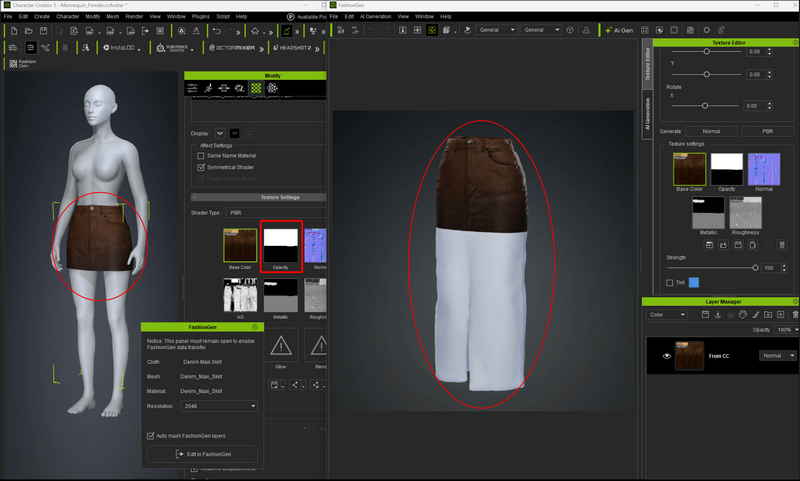
Task: Adjust the Strength slider handle
Action: pyautogui.click(x=755, y=268)
